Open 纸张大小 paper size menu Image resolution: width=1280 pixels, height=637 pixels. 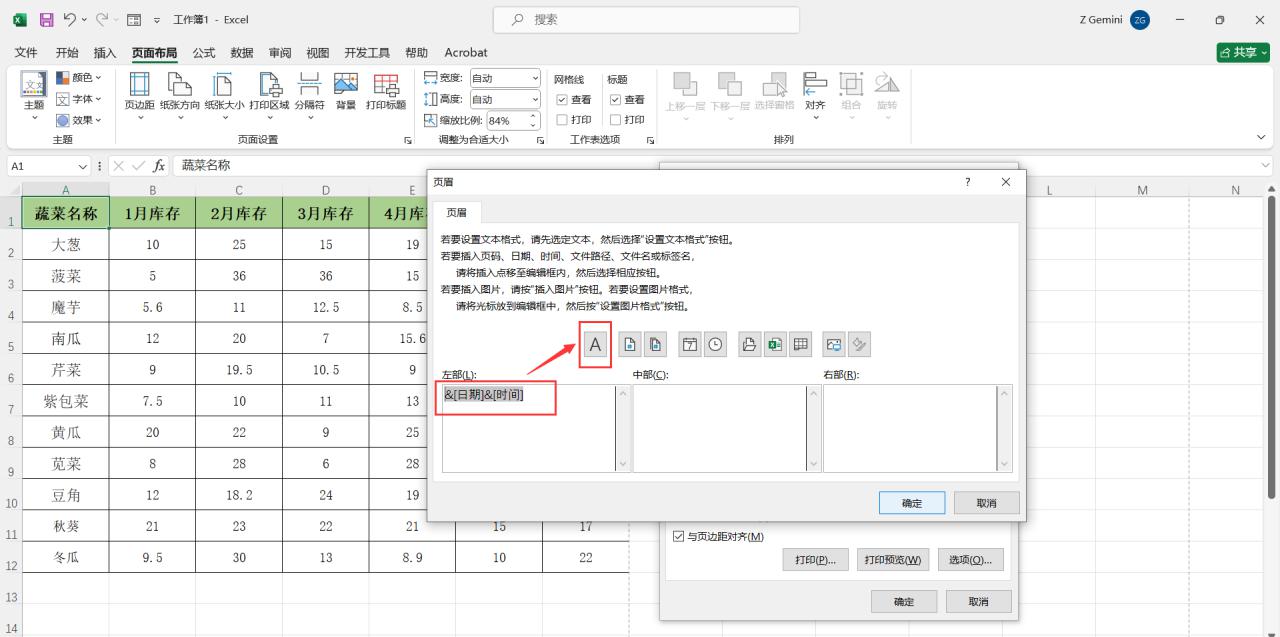pyautogui.click(x=224, y=96)
